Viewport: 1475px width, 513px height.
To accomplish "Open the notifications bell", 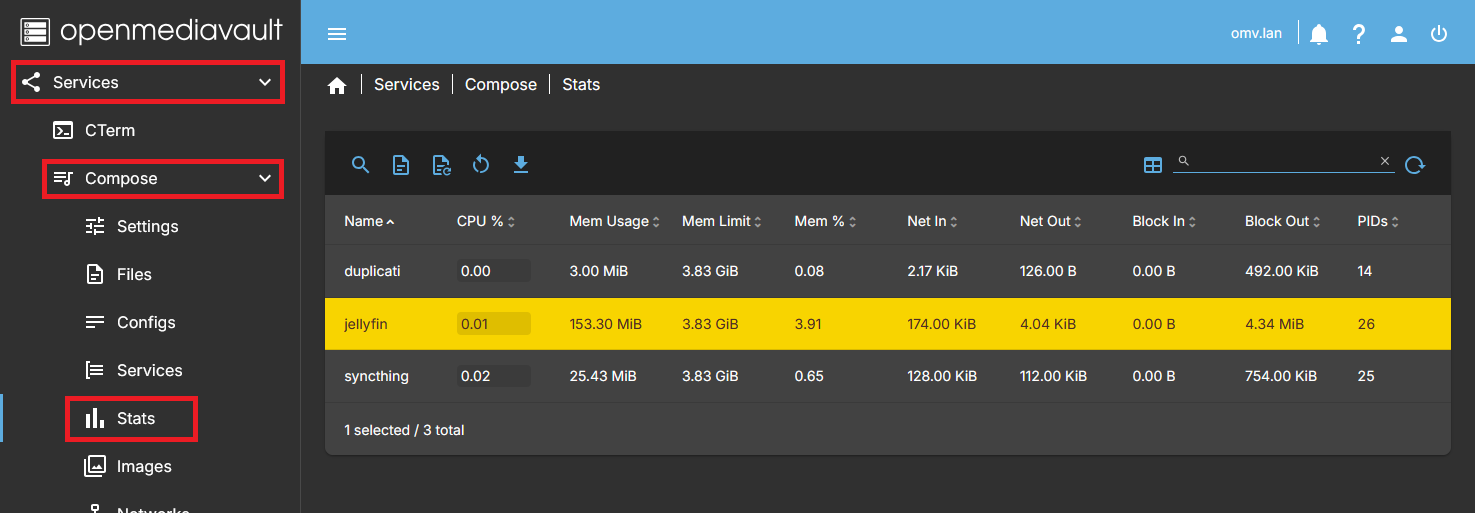I will point(1319,34).
